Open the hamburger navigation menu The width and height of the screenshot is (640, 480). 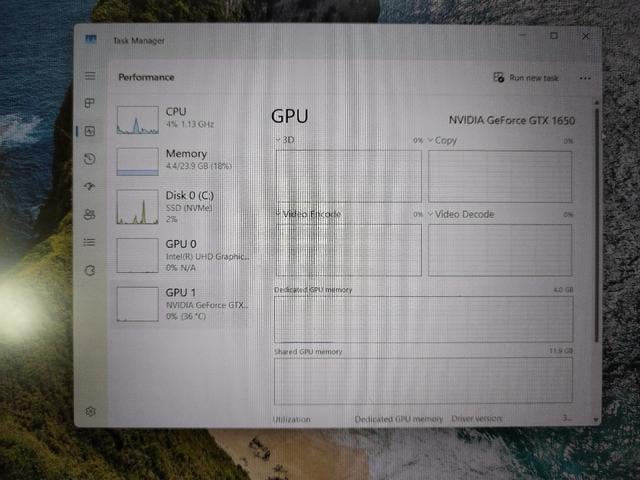point(90,76)
